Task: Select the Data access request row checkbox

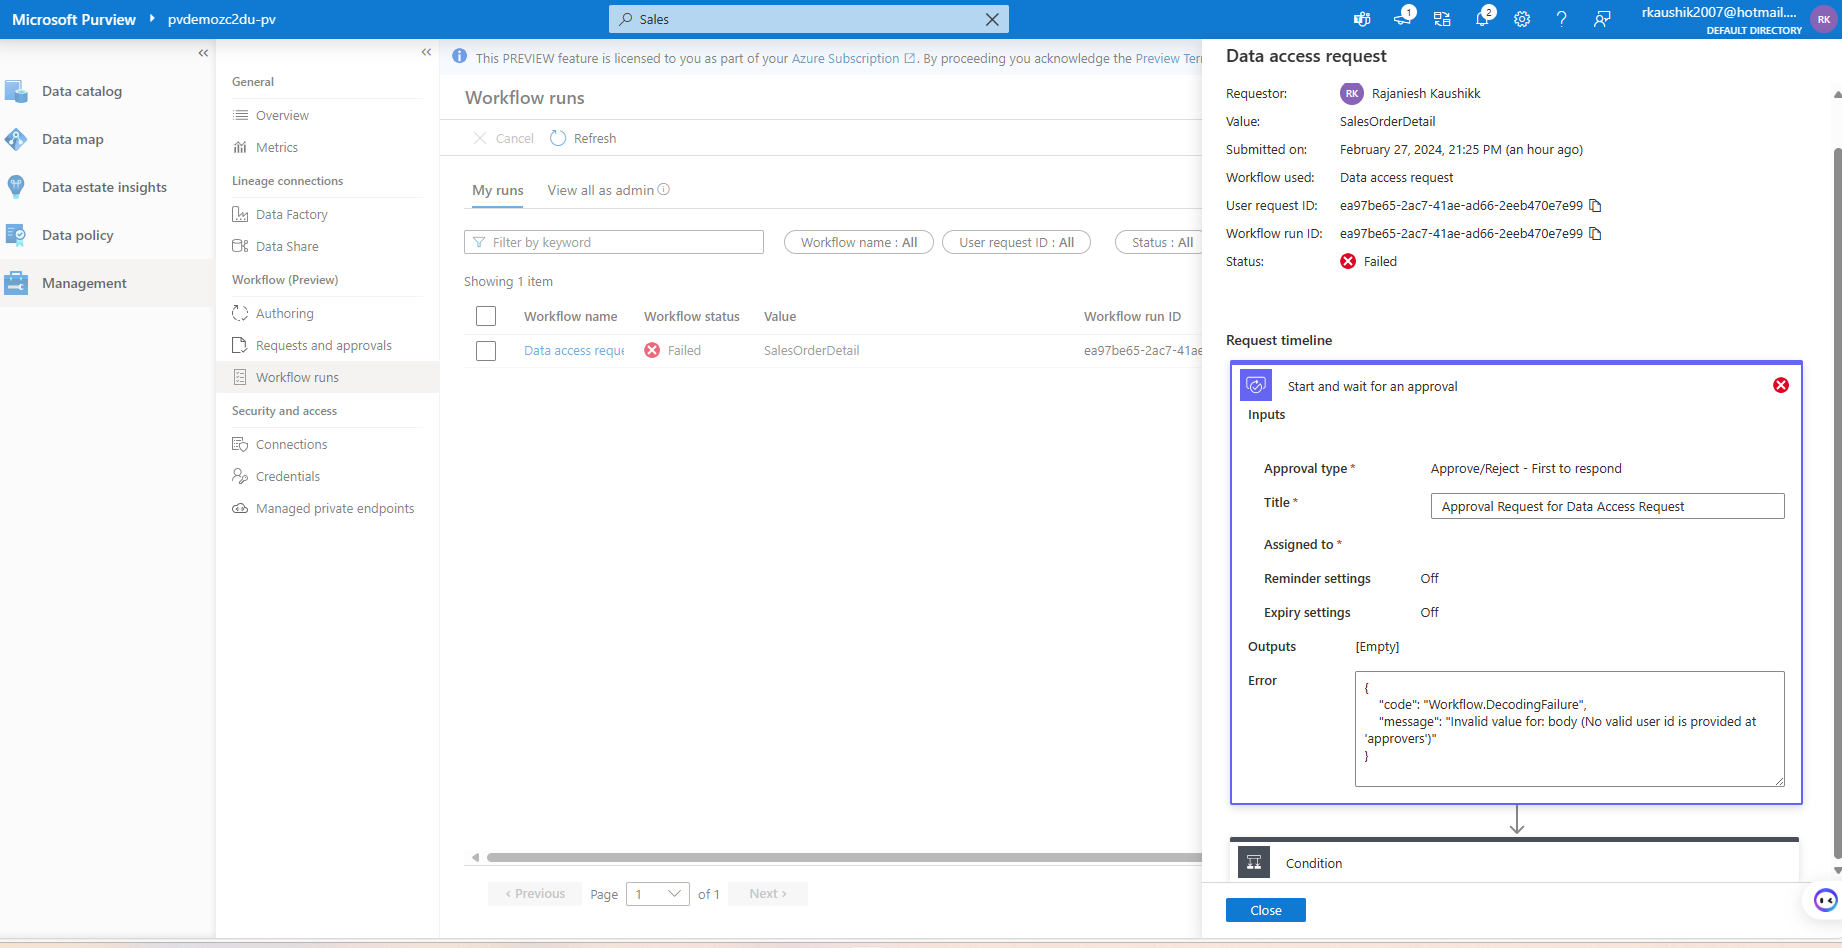Action: [x=486, y=351]
